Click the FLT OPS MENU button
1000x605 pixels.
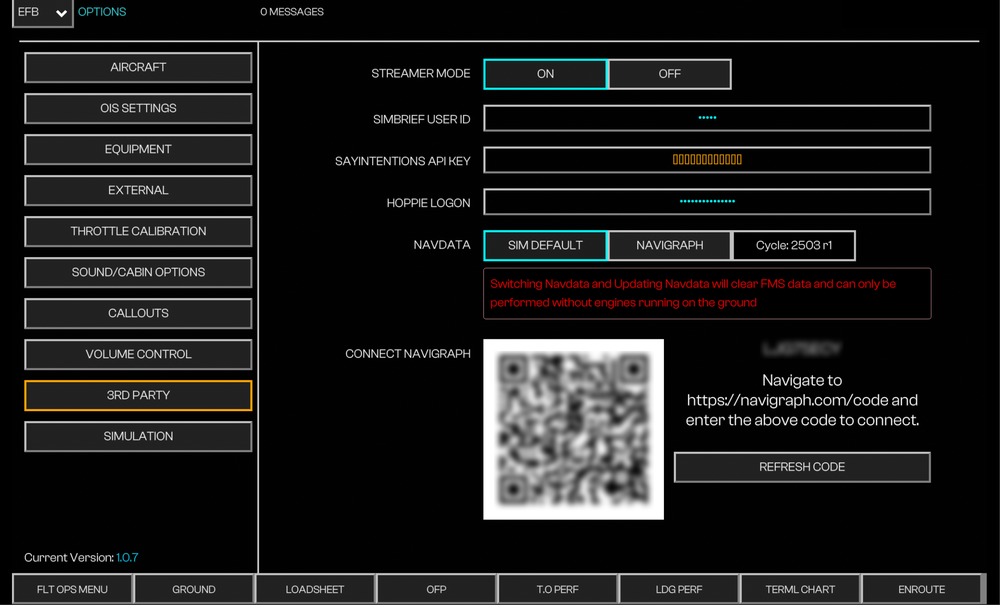pyautogui.click(x=72, y=589)
